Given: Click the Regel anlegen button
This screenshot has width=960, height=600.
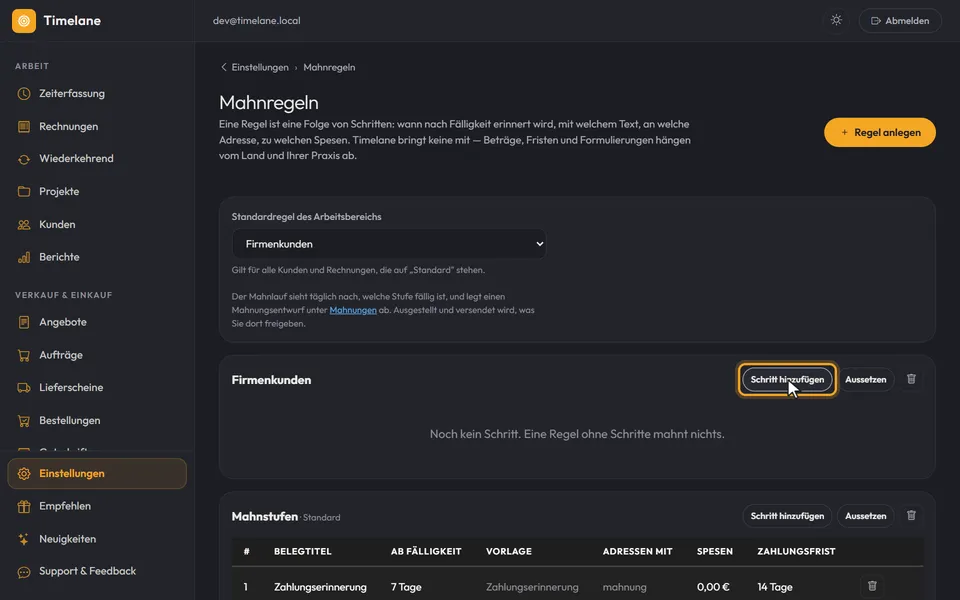Looking at the screenshot, I should [880, 132].
